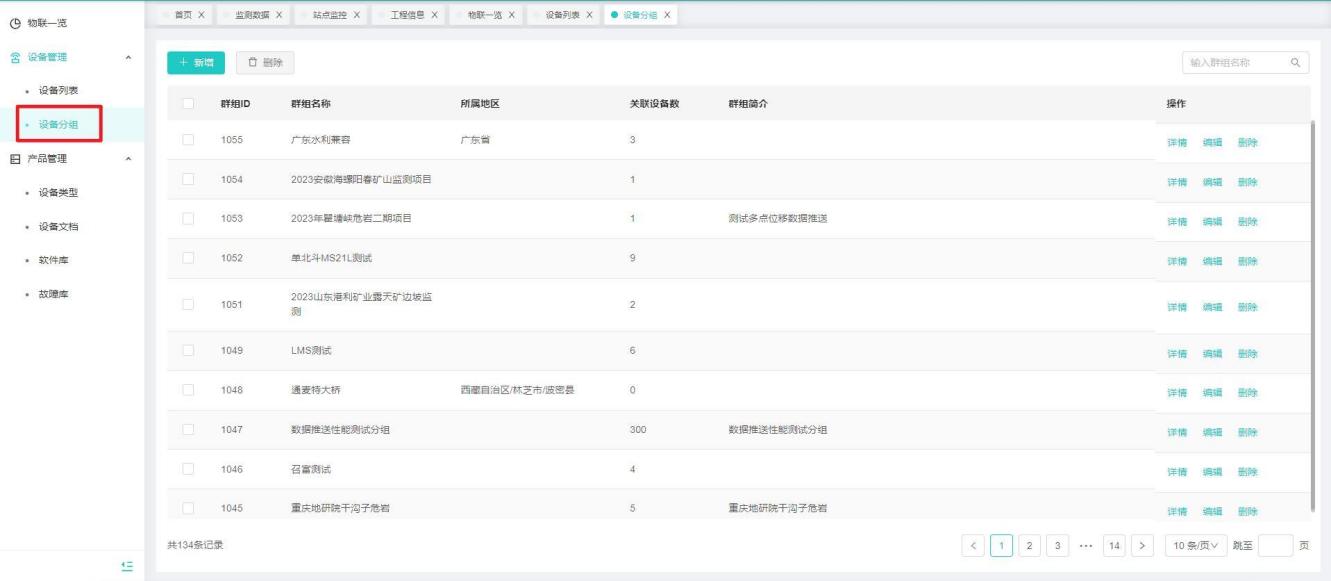This screenshot has height=581, width=1331.
Task: Collapse the 产品管理 sidebar section
Action: click(126, 159)
